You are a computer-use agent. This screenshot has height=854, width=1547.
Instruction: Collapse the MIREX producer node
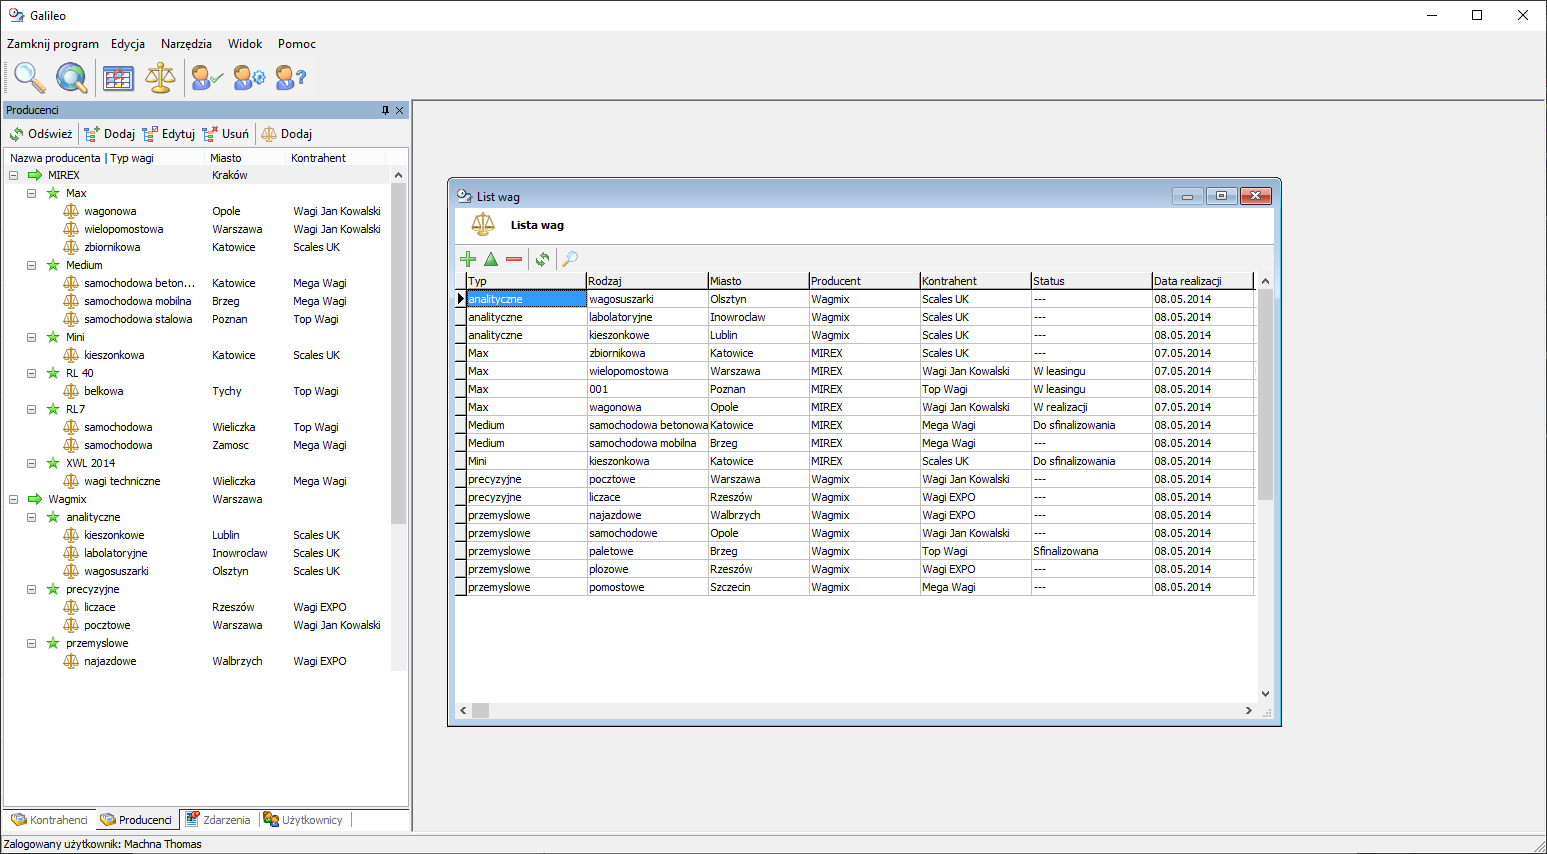point(14,175)
